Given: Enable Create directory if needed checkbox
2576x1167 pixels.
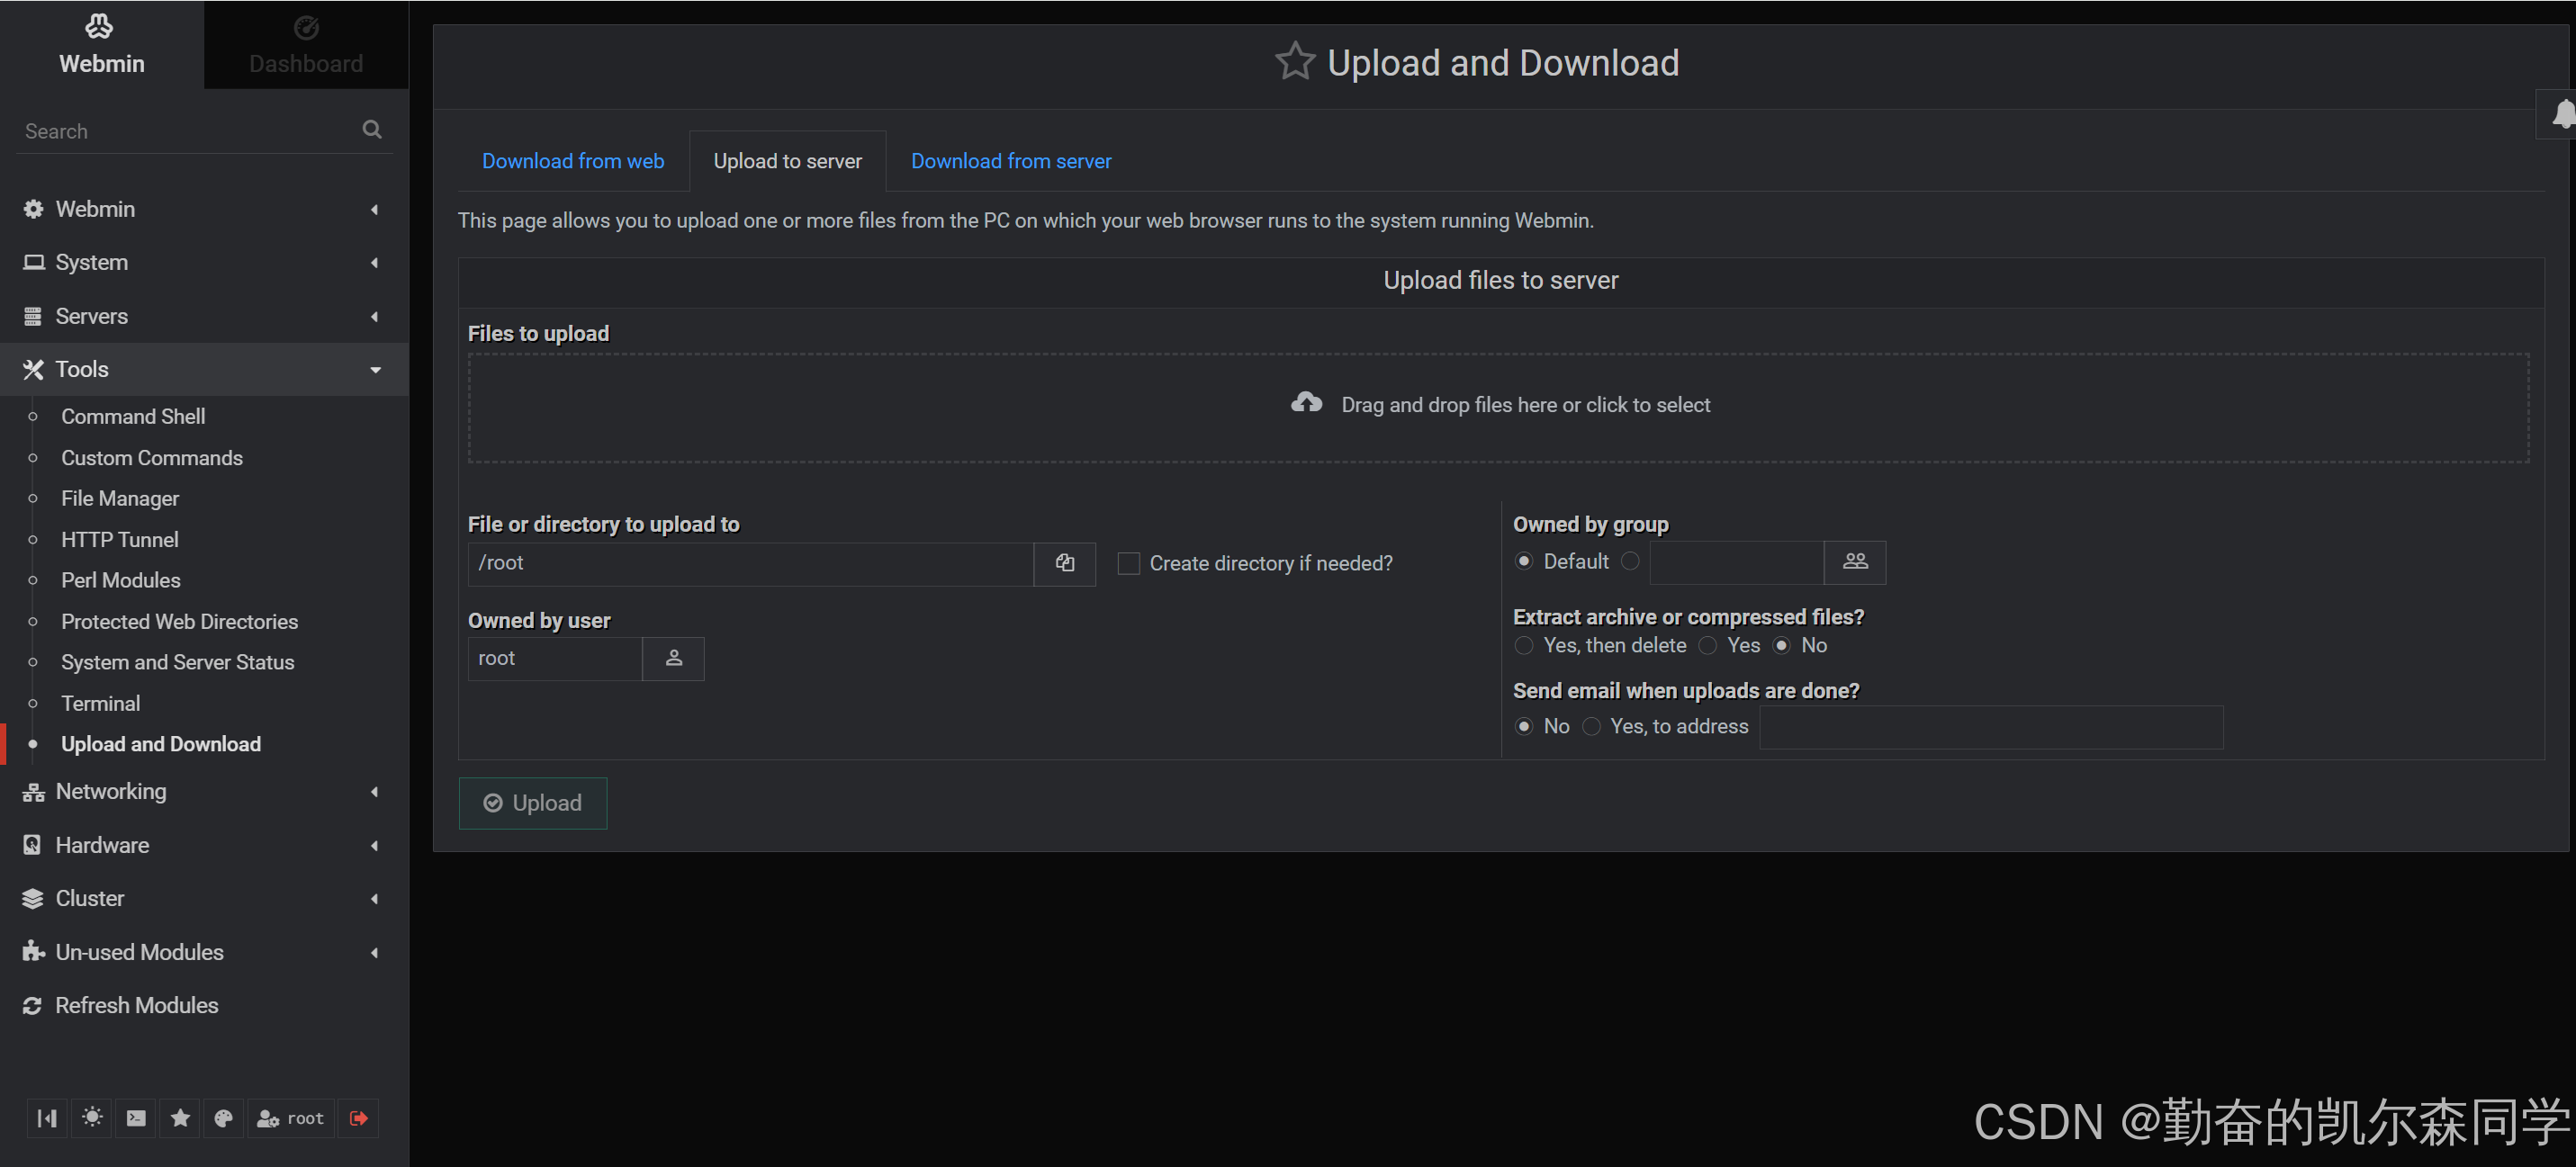Looking at the screenshot, I should pyautogui.click(x=1127, y=561).
